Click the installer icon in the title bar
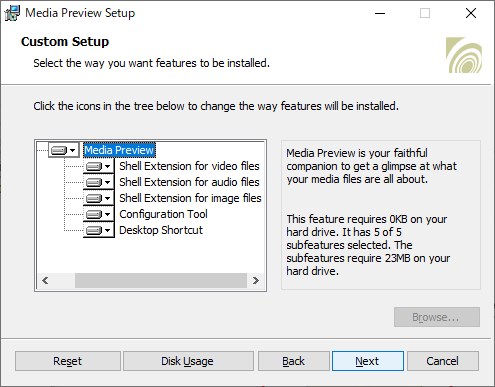 point(12,13)
